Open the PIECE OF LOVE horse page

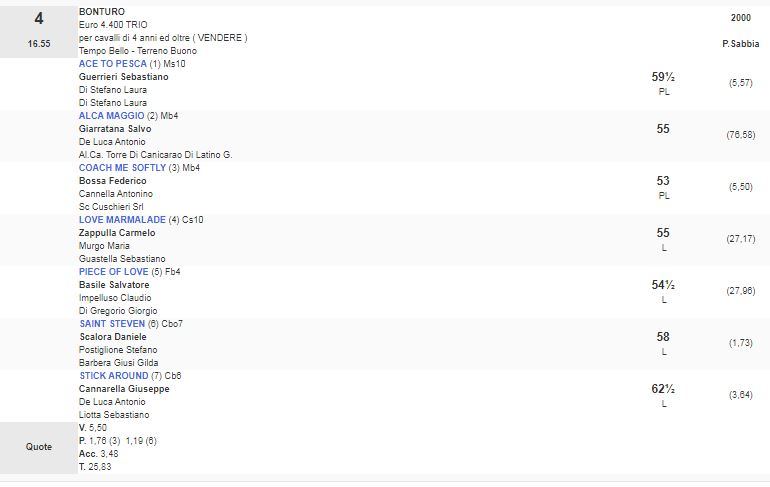[114, 272]
